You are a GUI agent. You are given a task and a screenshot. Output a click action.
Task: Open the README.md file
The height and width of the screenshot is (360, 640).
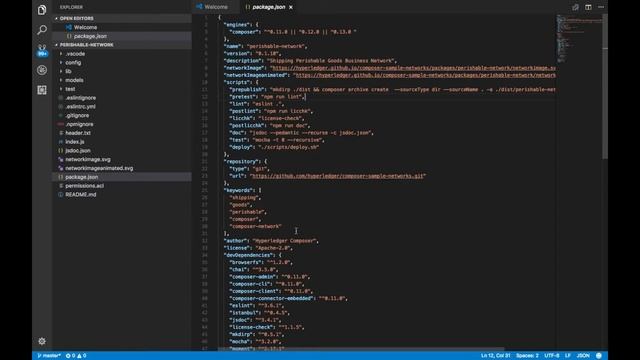122,195
